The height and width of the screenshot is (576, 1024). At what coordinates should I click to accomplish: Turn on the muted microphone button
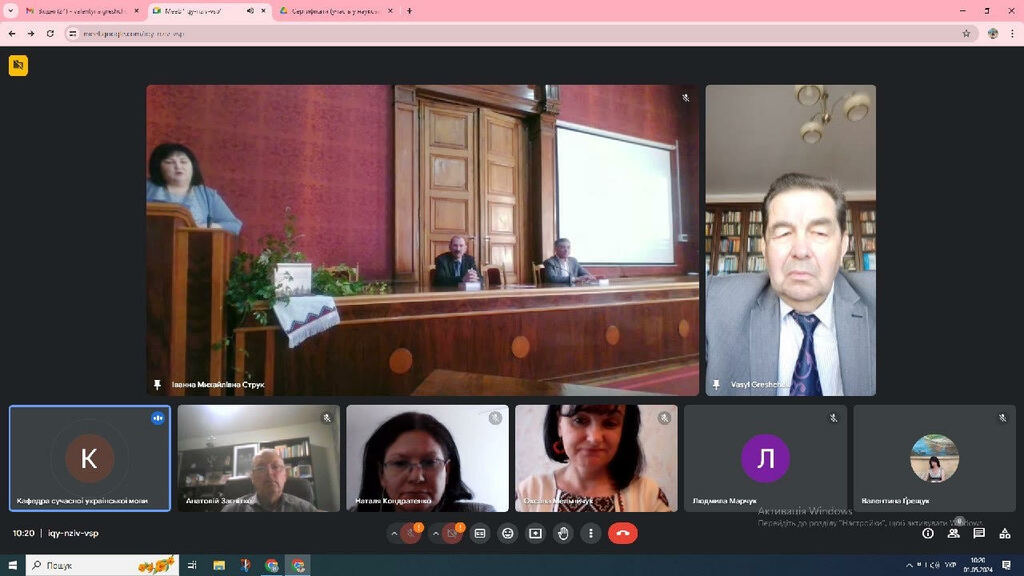pyautogui.click(x=411, y=534)
